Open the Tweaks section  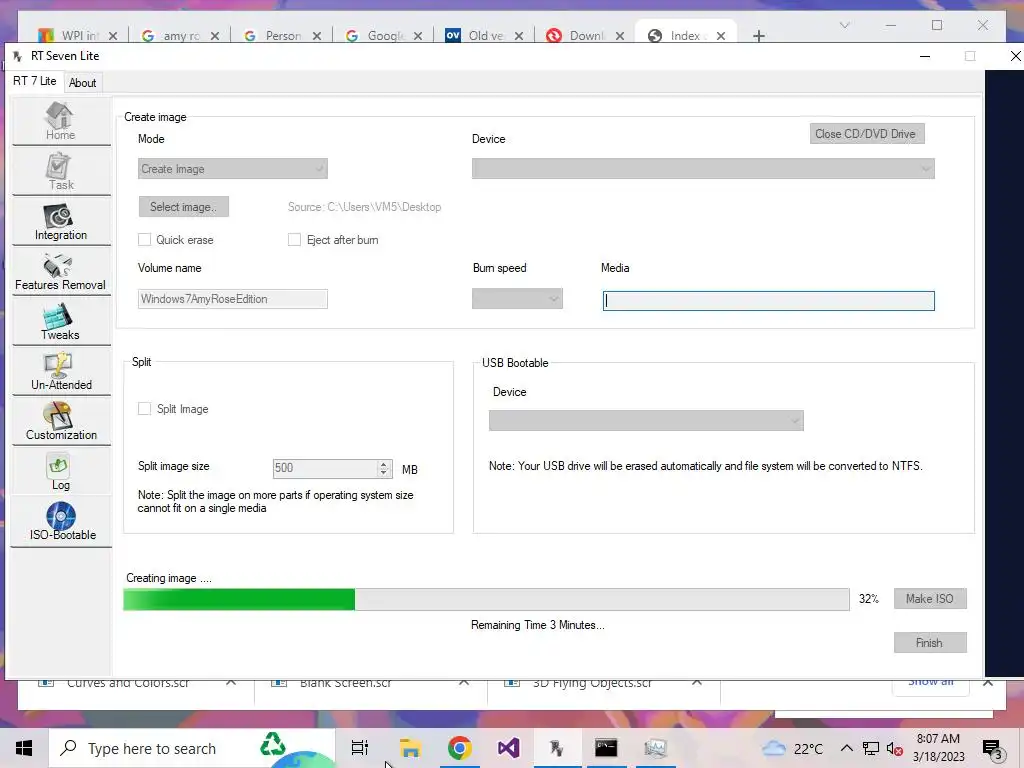(61, 321)
